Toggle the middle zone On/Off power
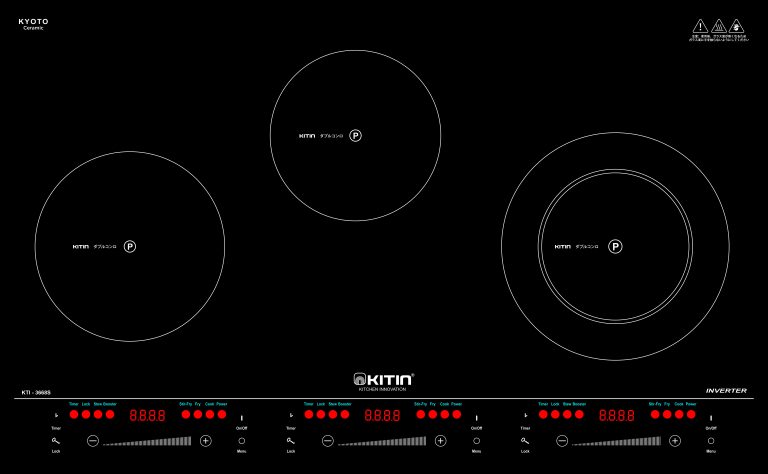 476,417
